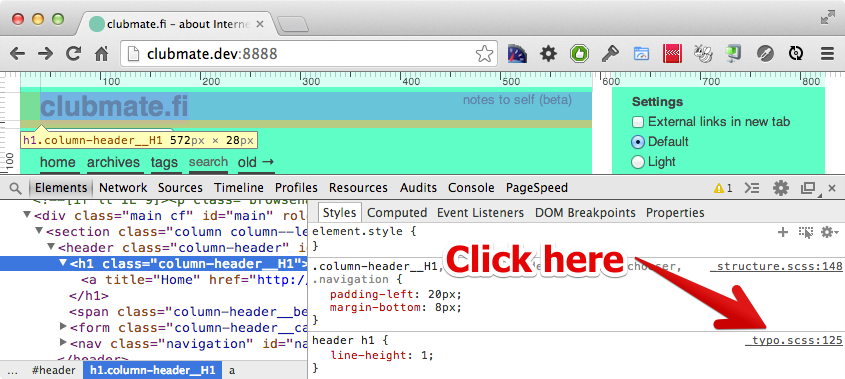The height and width of the screenshot is (379, 845).
Task: Open the Styles pane gear dropdown
Action: (x=829, y=232)
